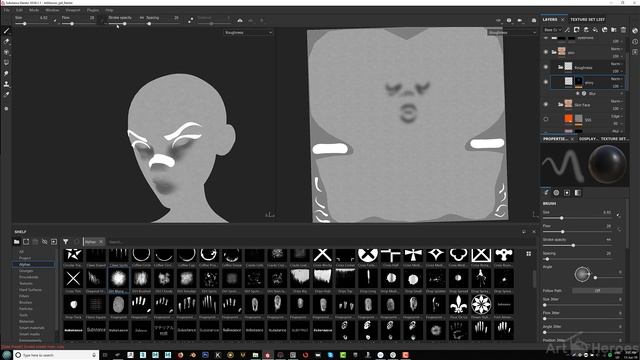Open shelf folder view icon

point(17,242)
